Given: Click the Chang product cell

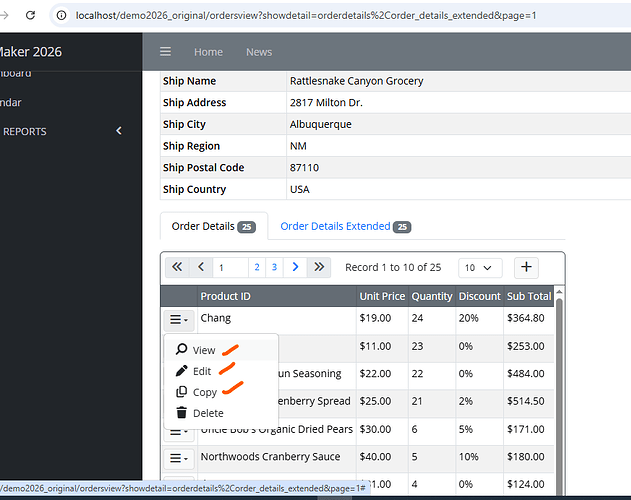Looking at the screenshot, I should pos(277,318).
